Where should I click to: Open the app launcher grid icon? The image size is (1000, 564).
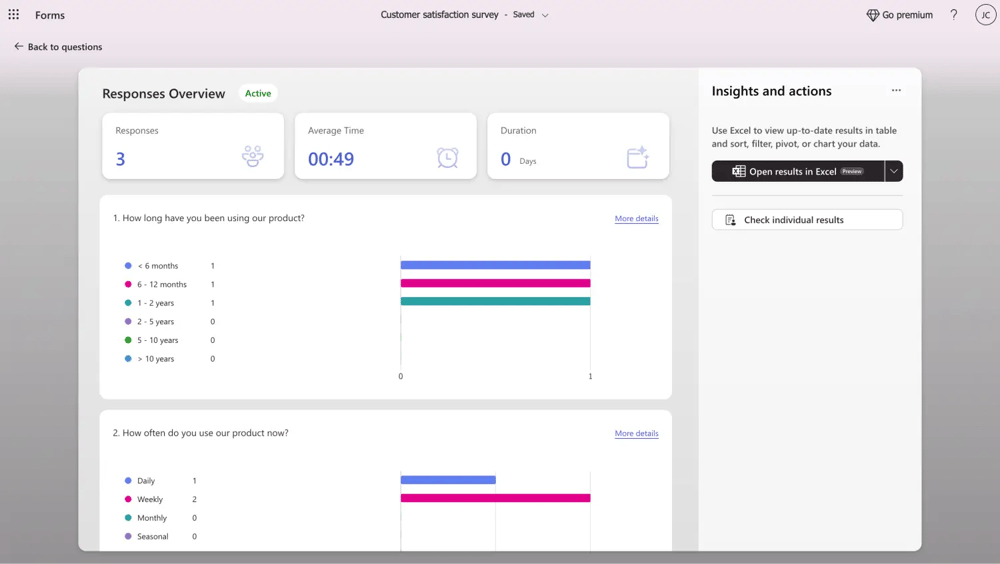(x=14, y=15)
